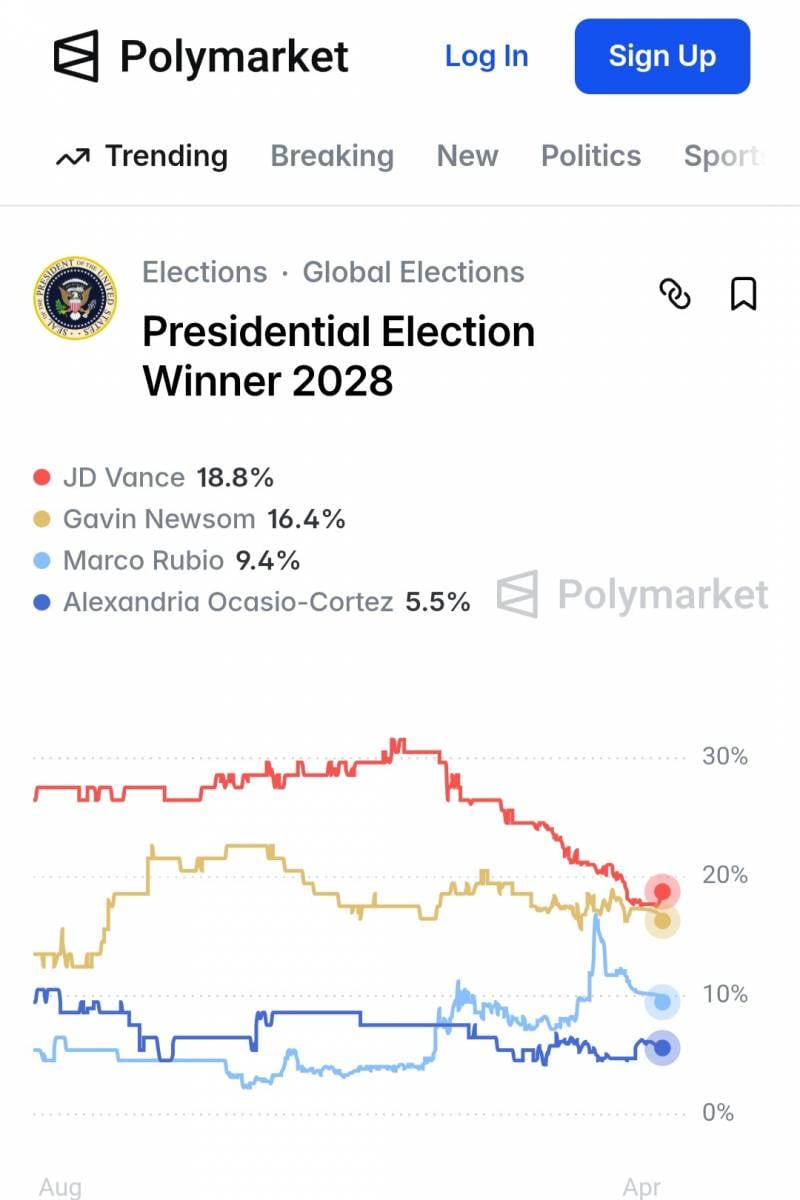The image size is (800, 1200).
Task: Select the New tab
Action: coord(467,156)
